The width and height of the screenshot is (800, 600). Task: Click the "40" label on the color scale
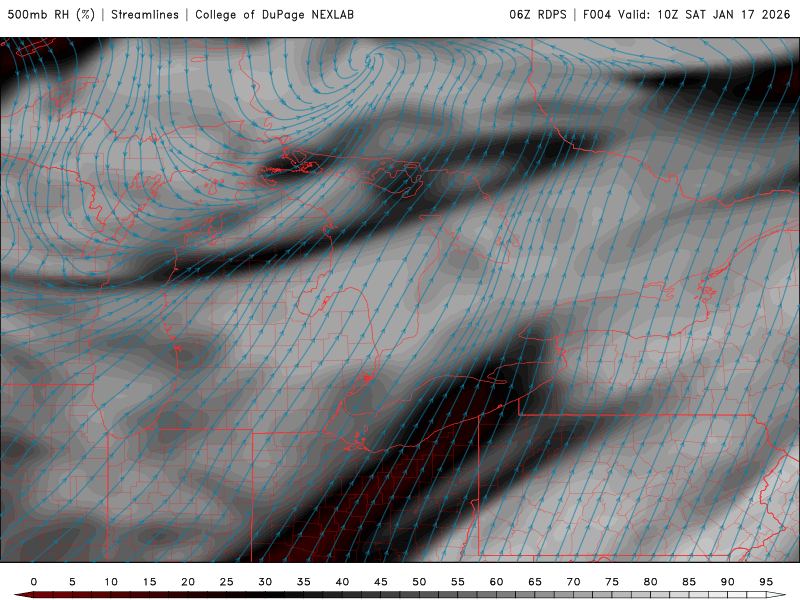342,582
